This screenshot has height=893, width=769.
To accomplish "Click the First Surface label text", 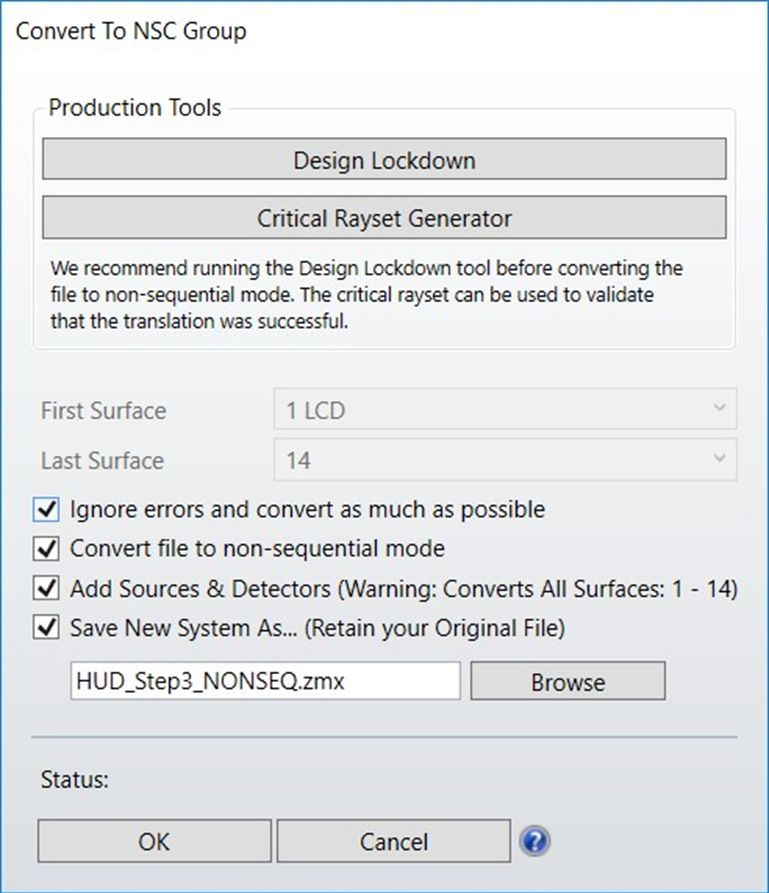I will pos(103,411).
